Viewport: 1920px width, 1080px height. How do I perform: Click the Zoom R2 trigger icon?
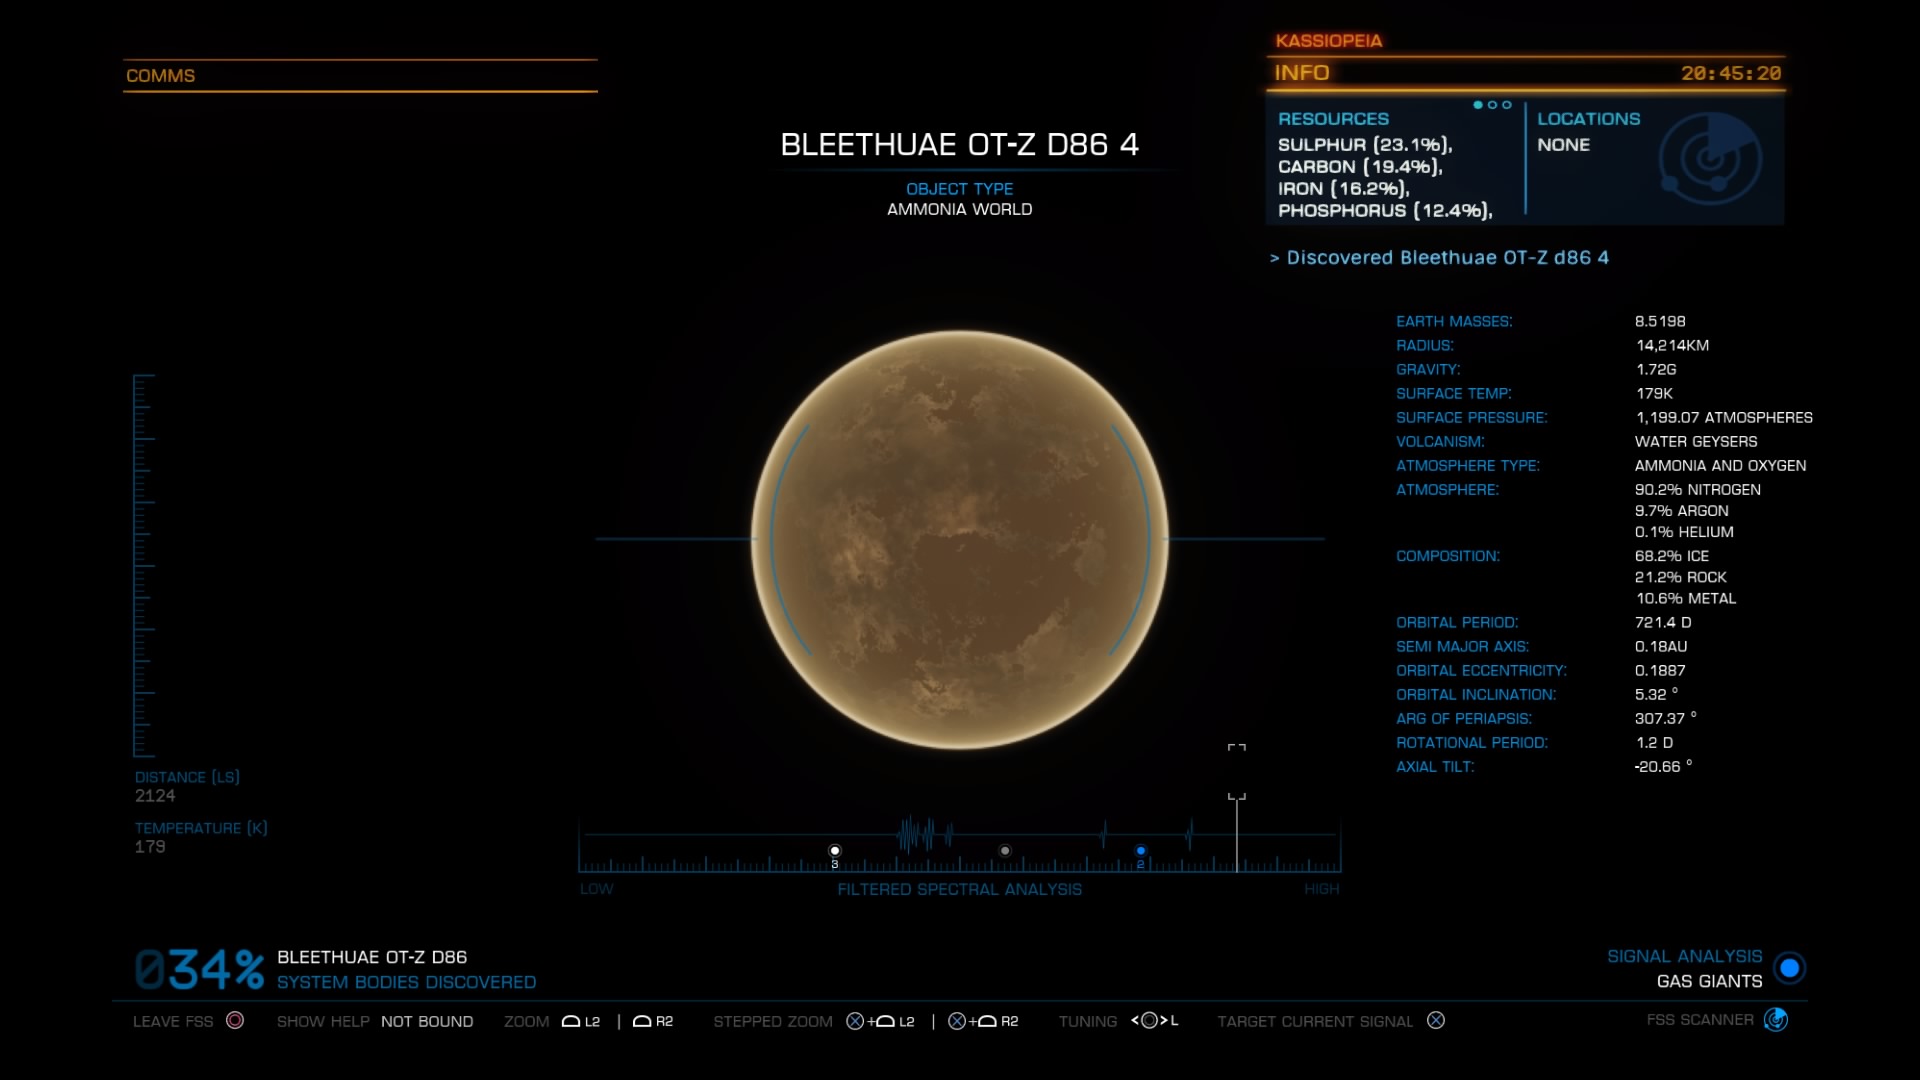[642, 1021]
